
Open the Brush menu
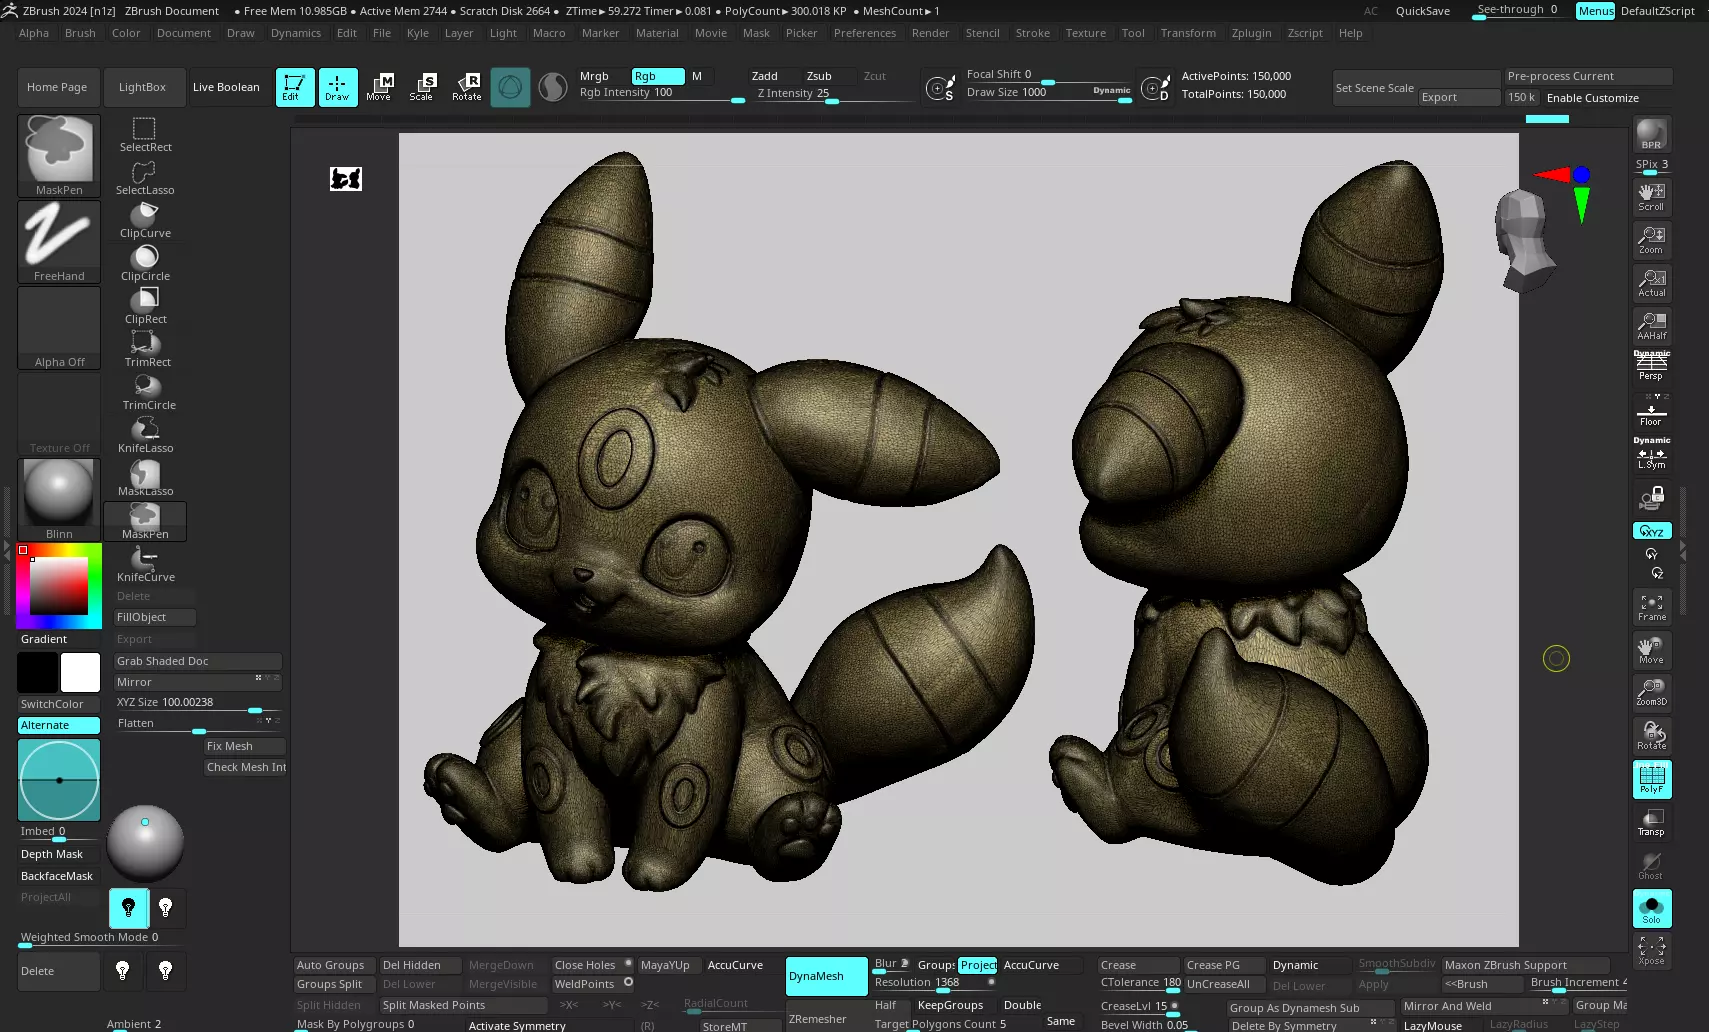tap(80, 33)
